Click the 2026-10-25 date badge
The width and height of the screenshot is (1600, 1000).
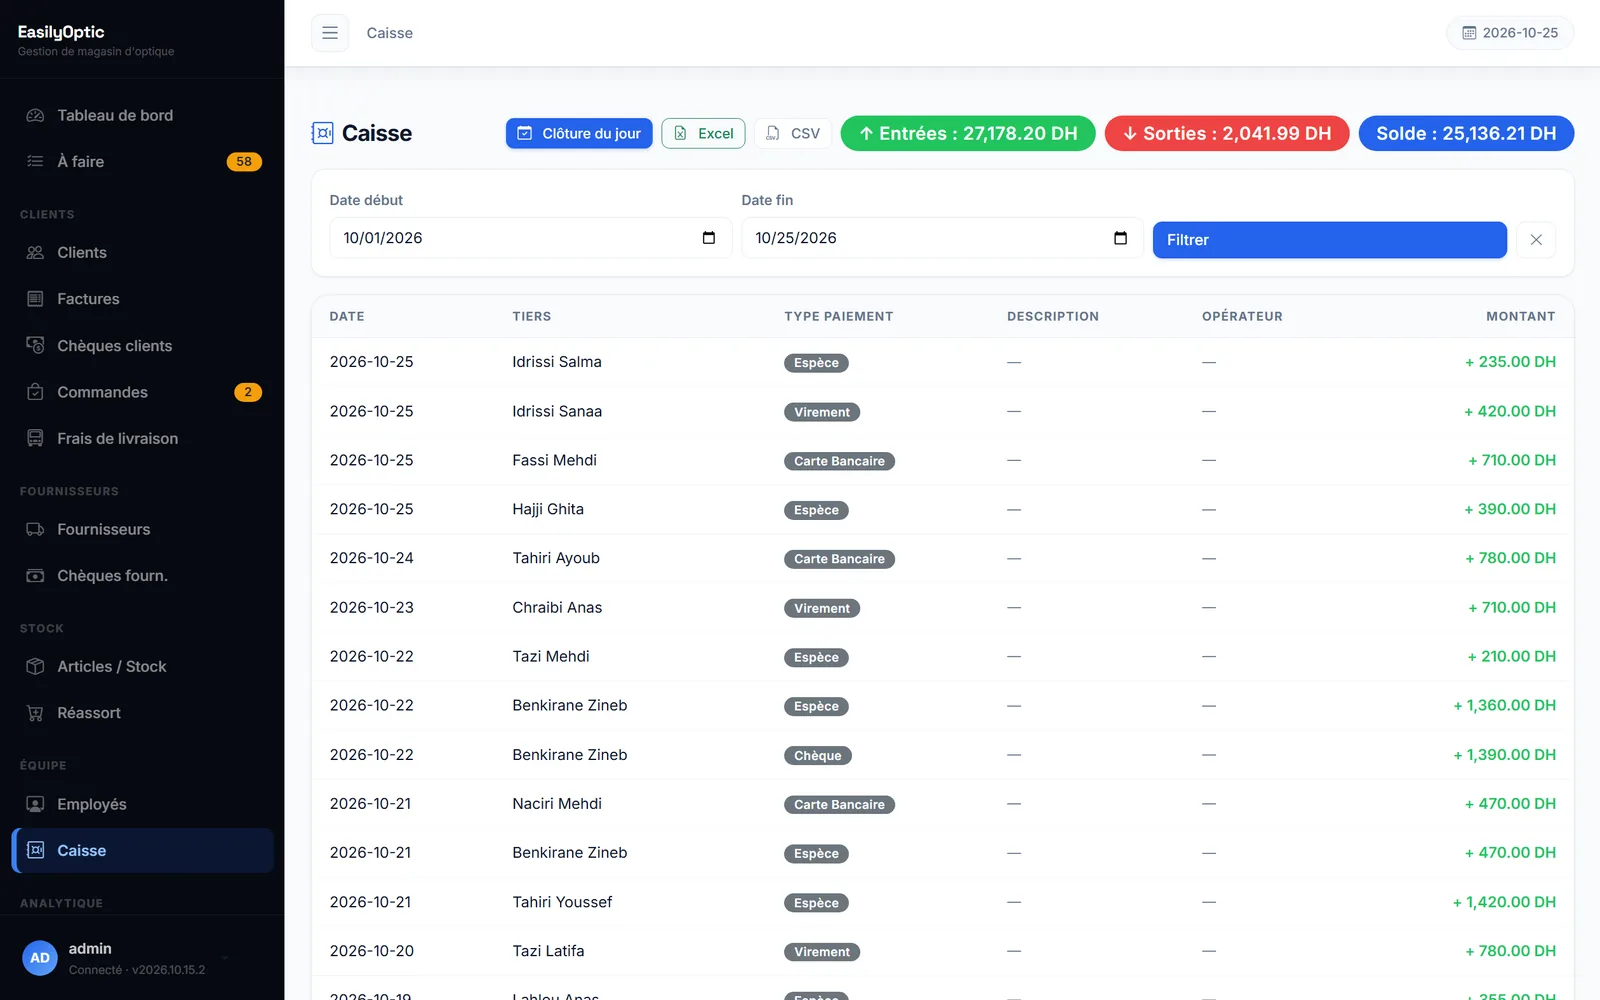(x=1510, y=33)
